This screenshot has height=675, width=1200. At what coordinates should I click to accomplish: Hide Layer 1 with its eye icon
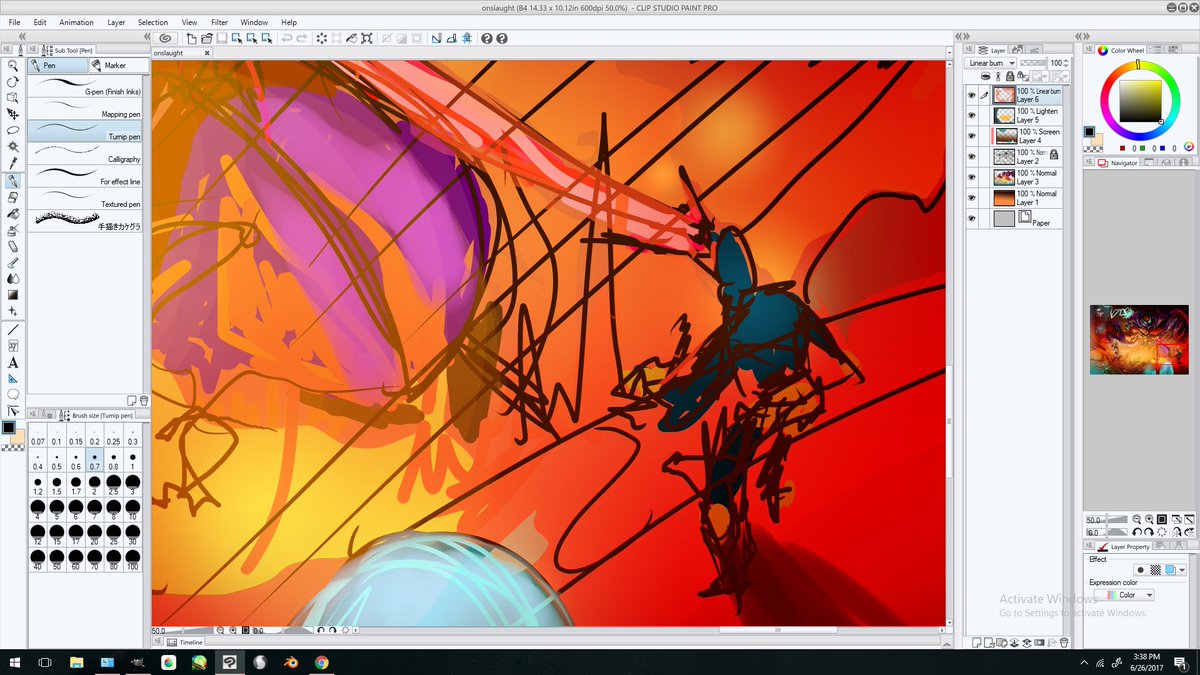pos(971,198)
